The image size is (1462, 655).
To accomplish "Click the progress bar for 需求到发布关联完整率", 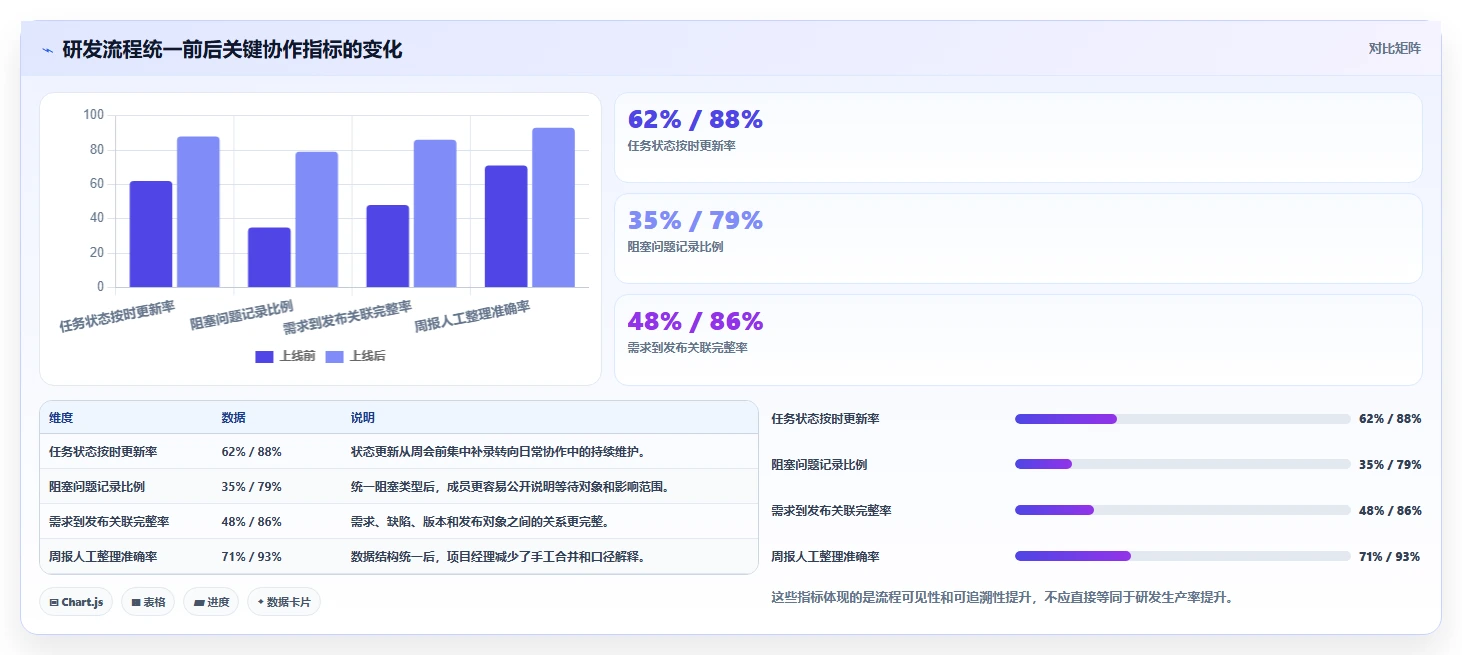I will click(1183, 510).
